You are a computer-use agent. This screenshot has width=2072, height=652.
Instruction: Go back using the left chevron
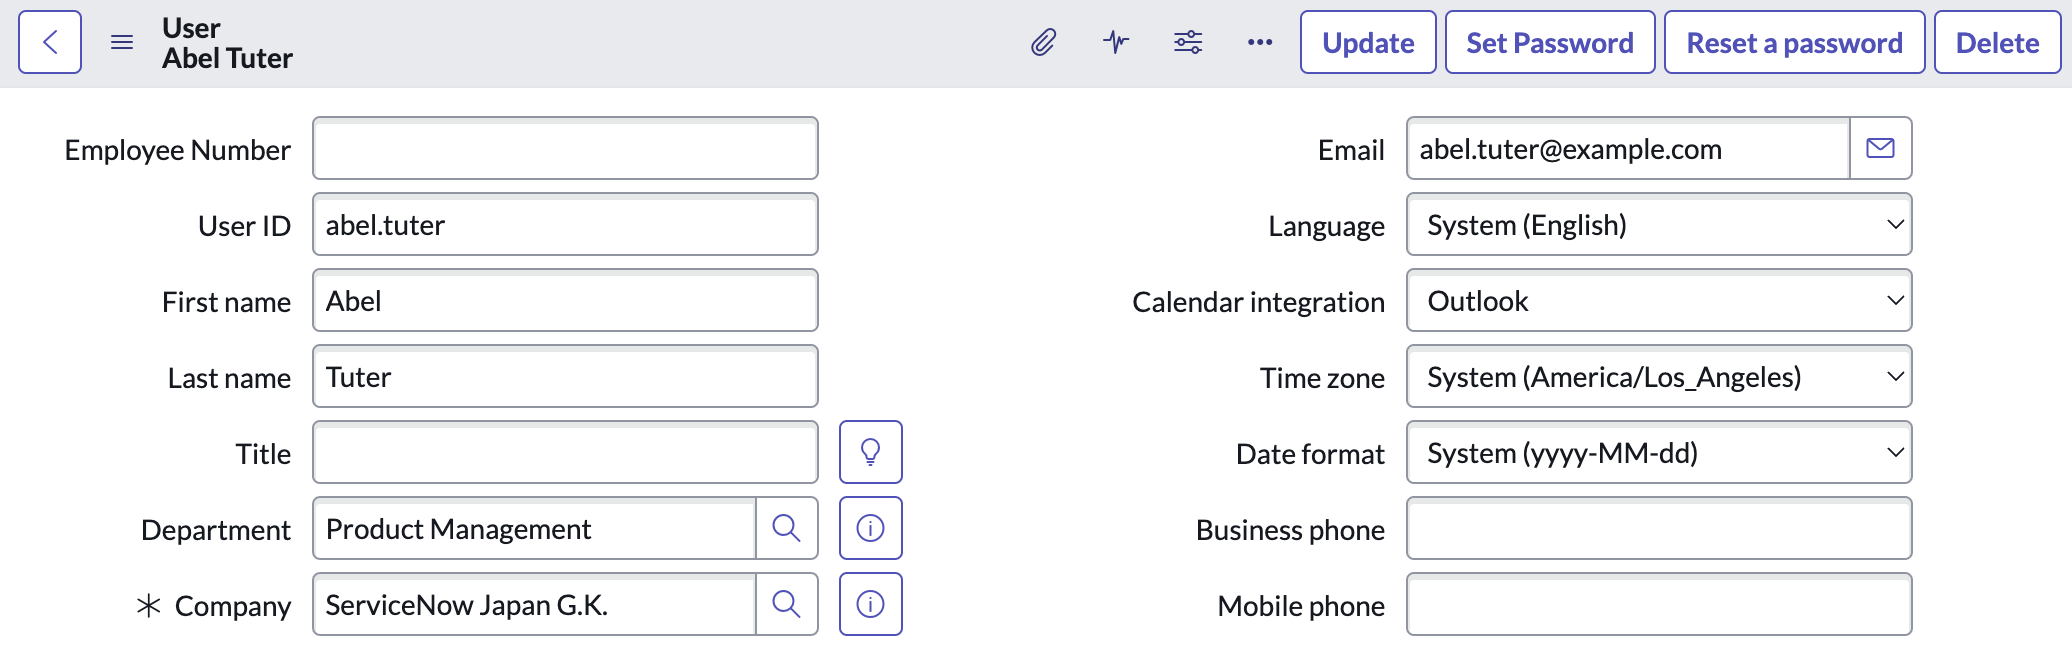pyautogui.click(x=49, y=42)
